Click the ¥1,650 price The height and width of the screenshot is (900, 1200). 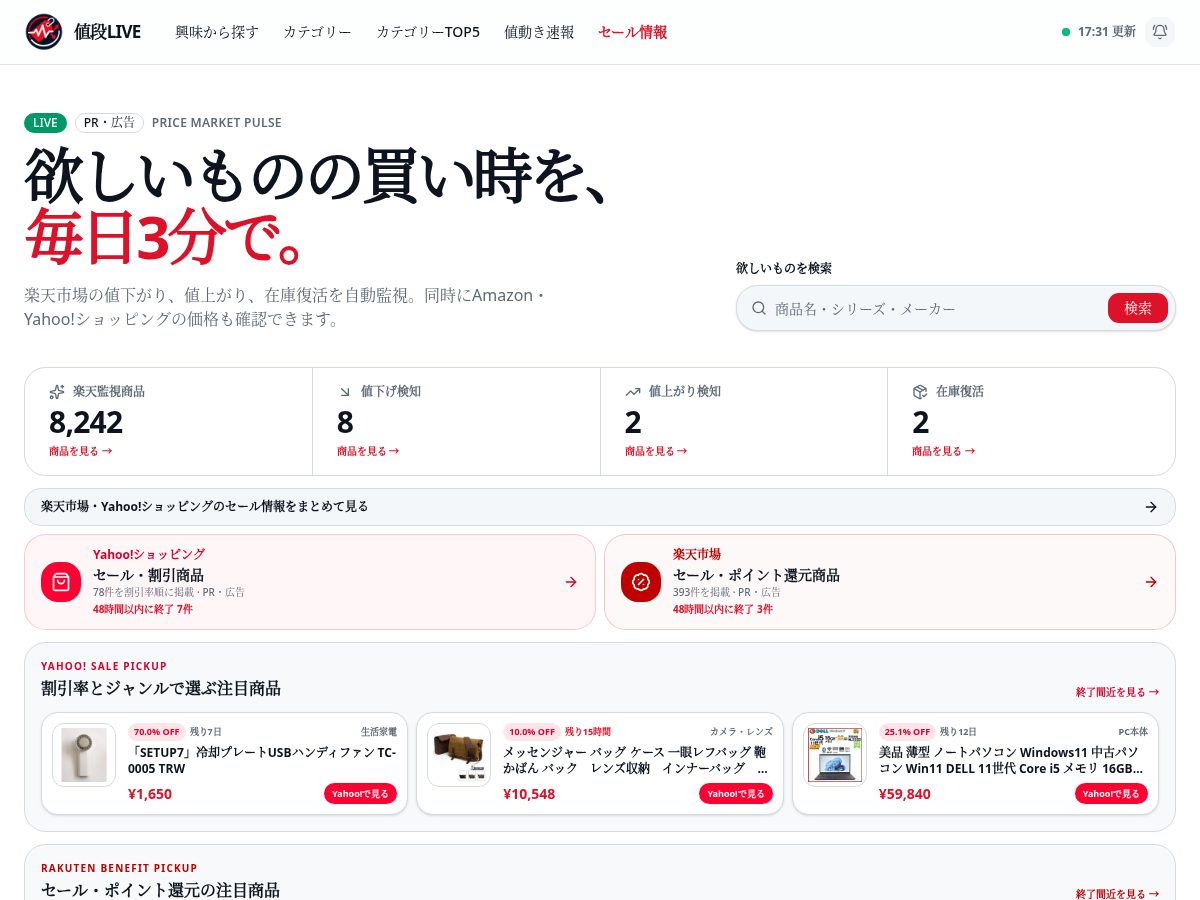point(150,794)
